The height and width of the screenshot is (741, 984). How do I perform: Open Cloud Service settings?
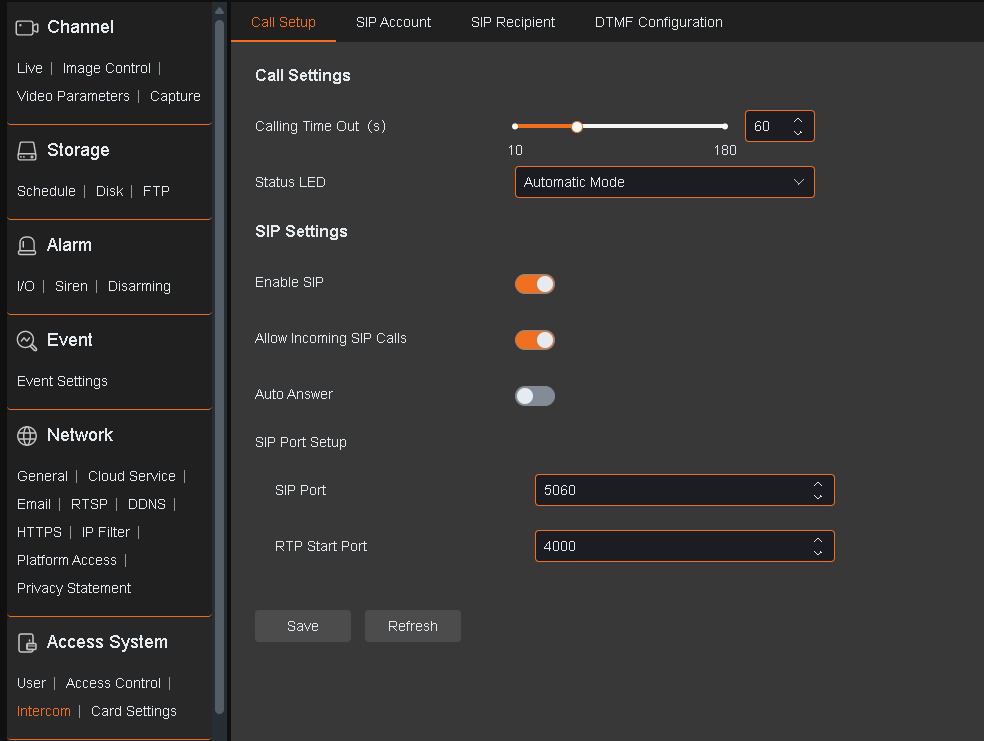pos(132,476)
